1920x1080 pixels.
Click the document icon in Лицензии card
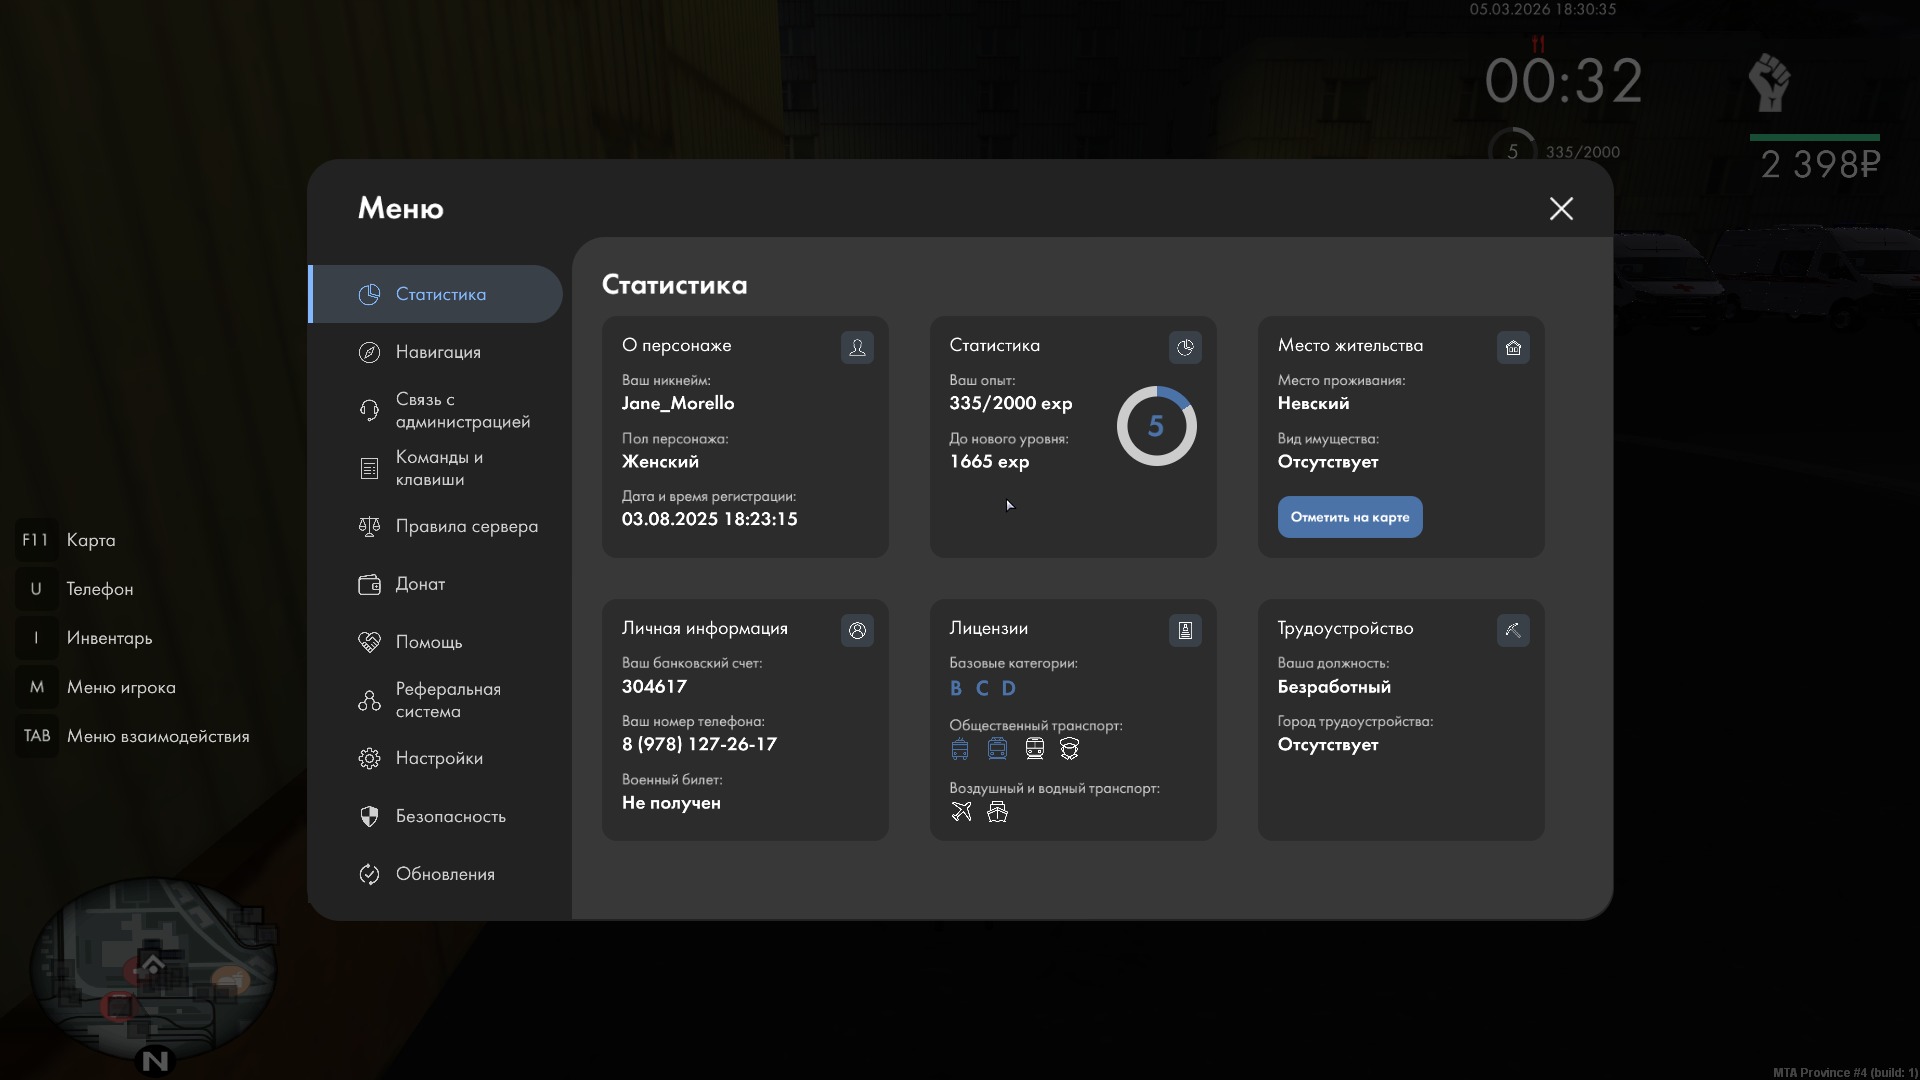(x=1185, y=630)
